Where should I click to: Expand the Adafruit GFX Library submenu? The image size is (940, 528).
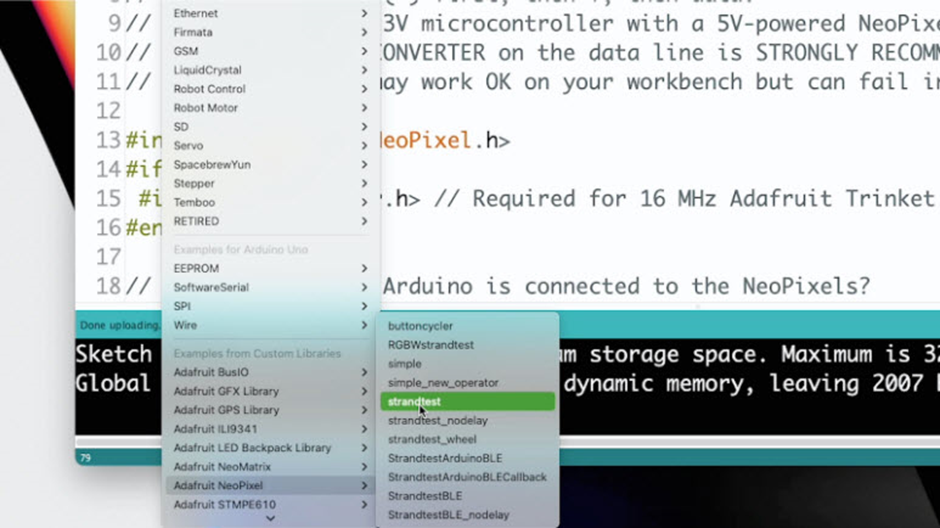click(x=270, y=391)
